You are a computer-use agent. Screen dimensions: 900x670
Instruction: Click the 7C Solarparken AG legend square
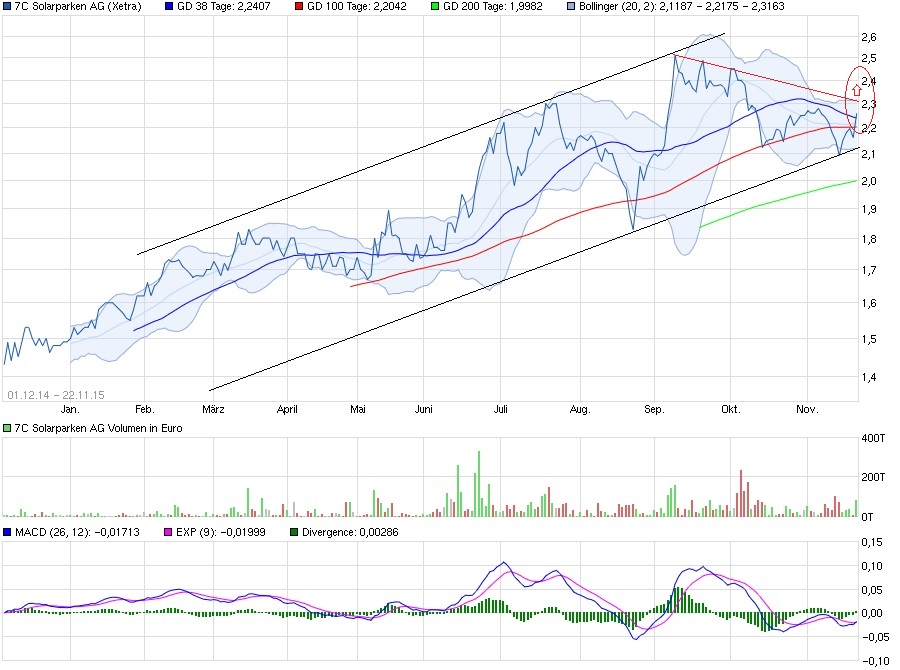[9, 6]
